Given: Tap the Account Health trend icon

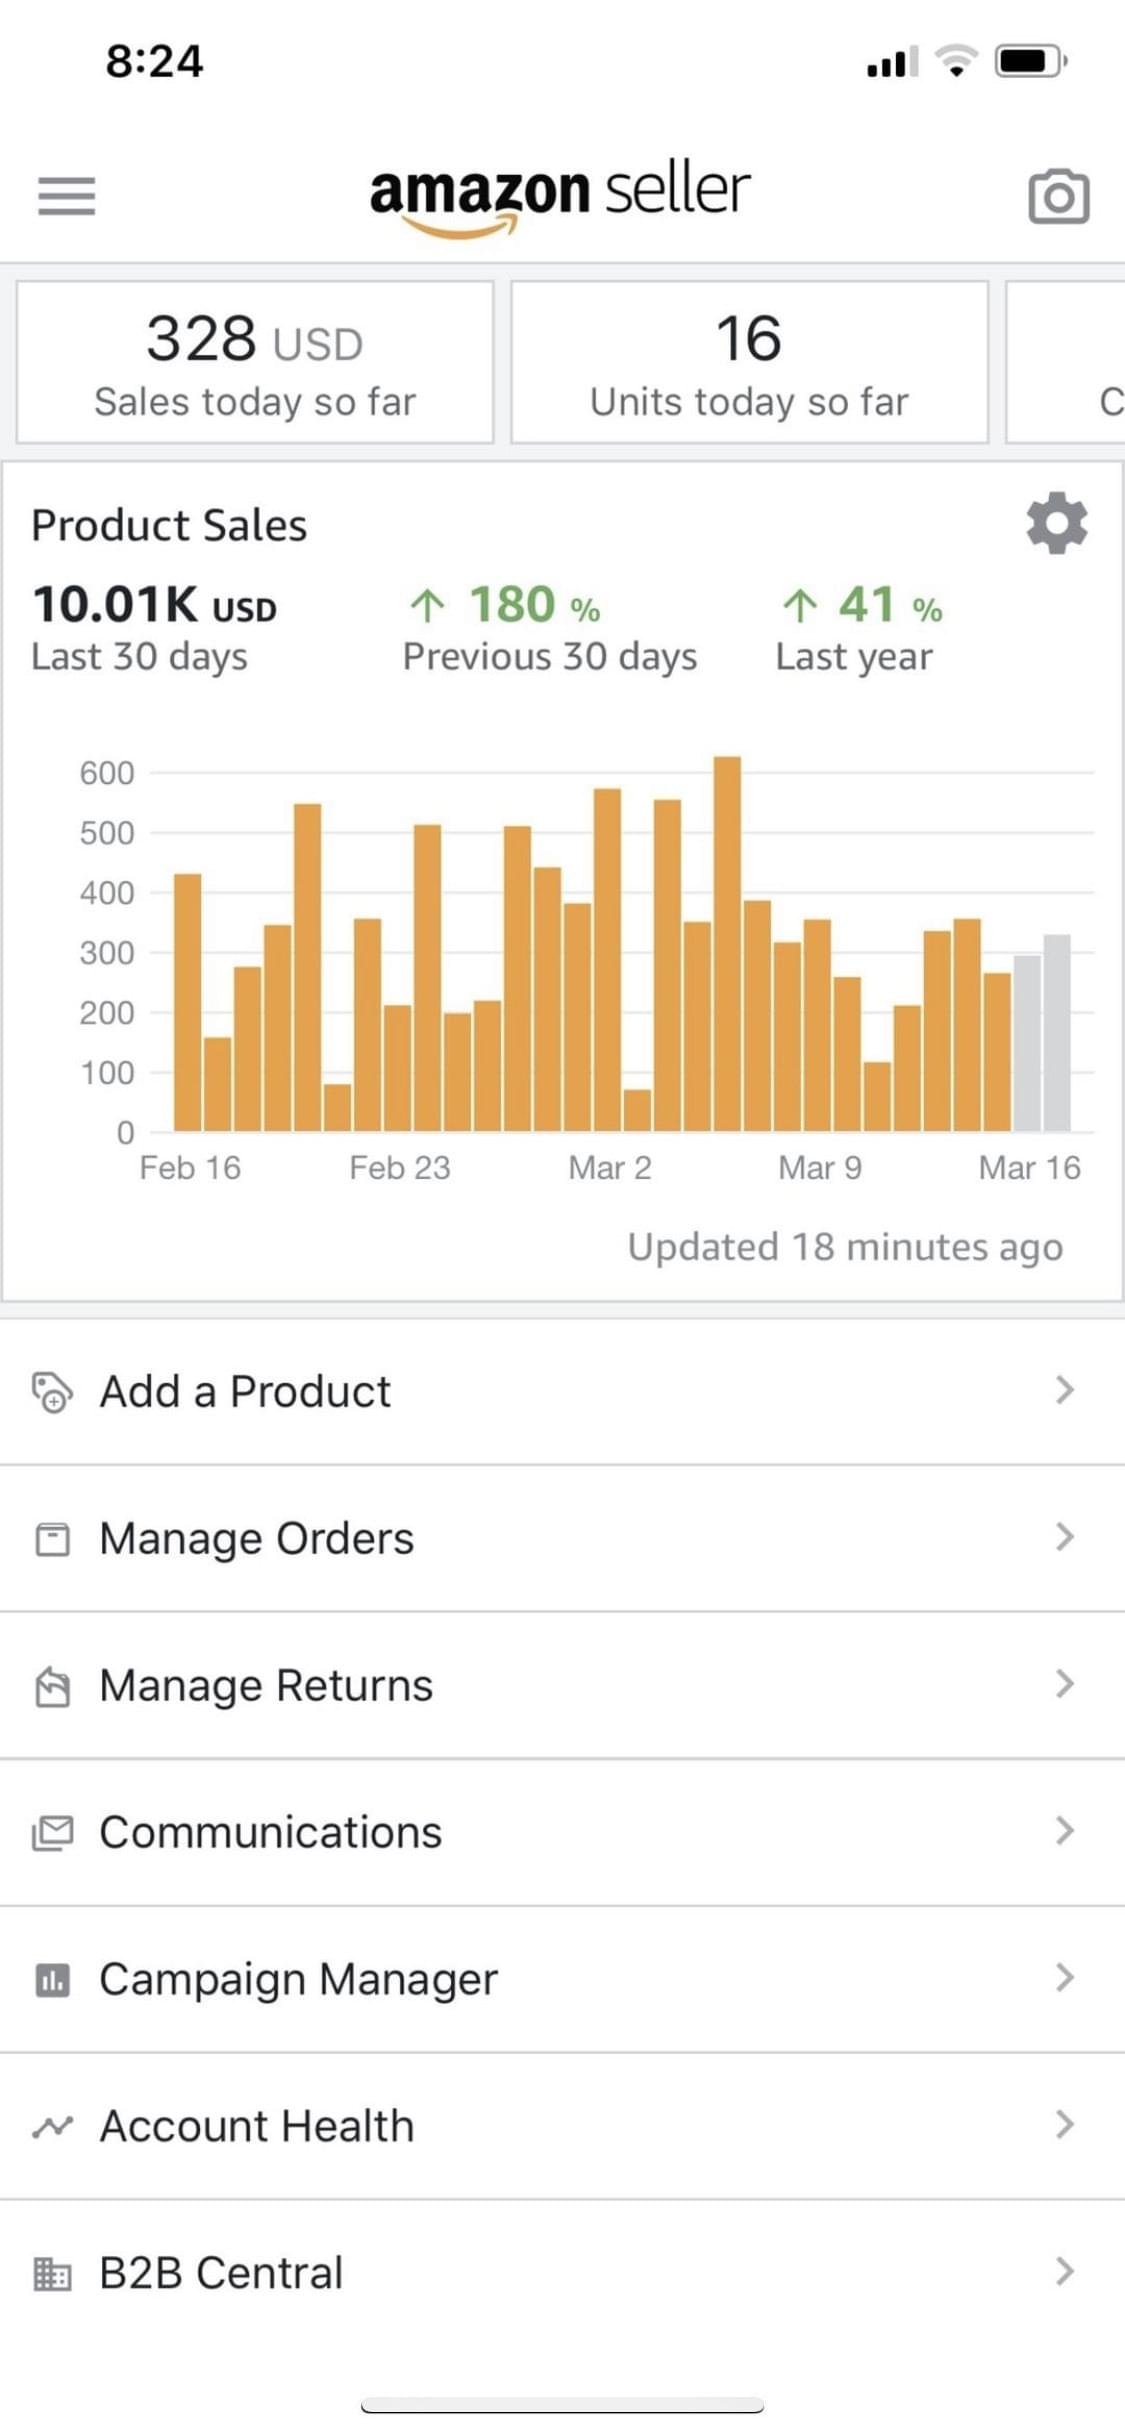Looking at the screenshot, I should pyautogui.click(x=52, y=2126).
